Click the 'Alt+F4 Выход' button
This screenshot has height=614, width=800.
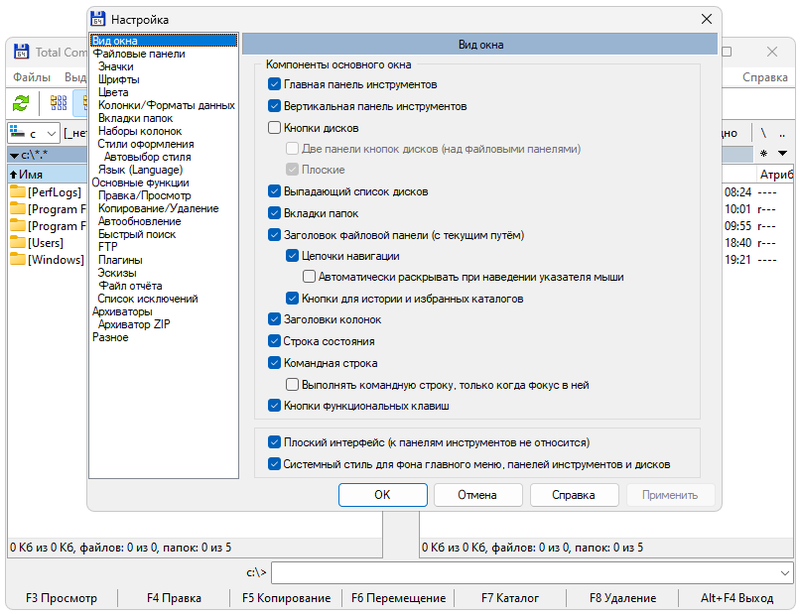(x=737, y=598)
